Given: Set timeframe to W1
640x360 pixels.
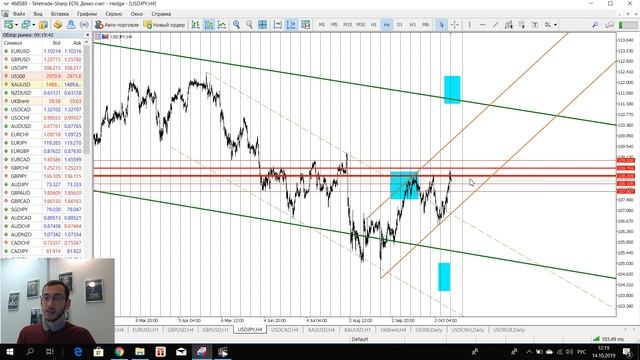Looking at the screenshot, I should (413, 25).
